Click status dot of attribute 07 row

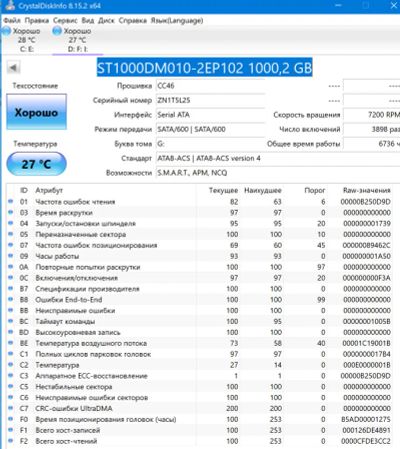pyautogui.click(x=10, y=245)
